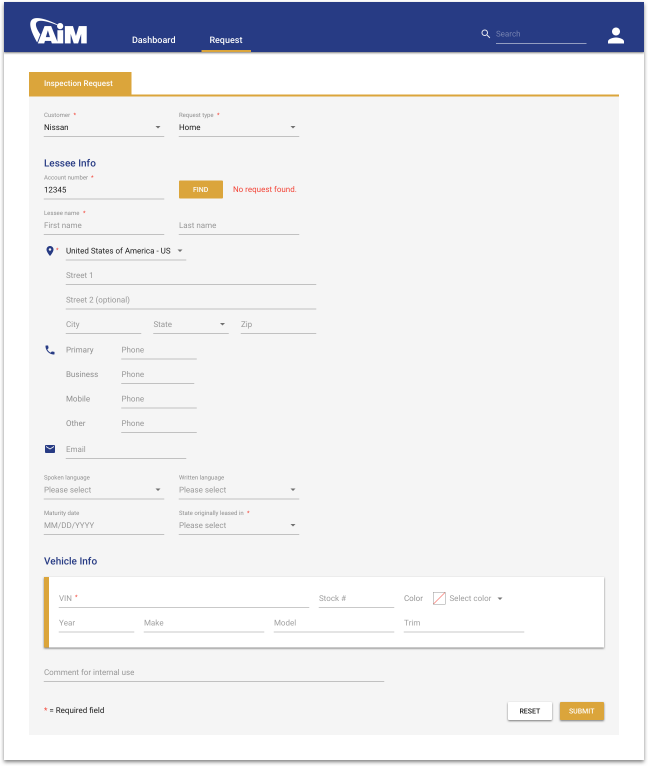
Task: Click the Select color swatch box
Action: coord(439,598)
